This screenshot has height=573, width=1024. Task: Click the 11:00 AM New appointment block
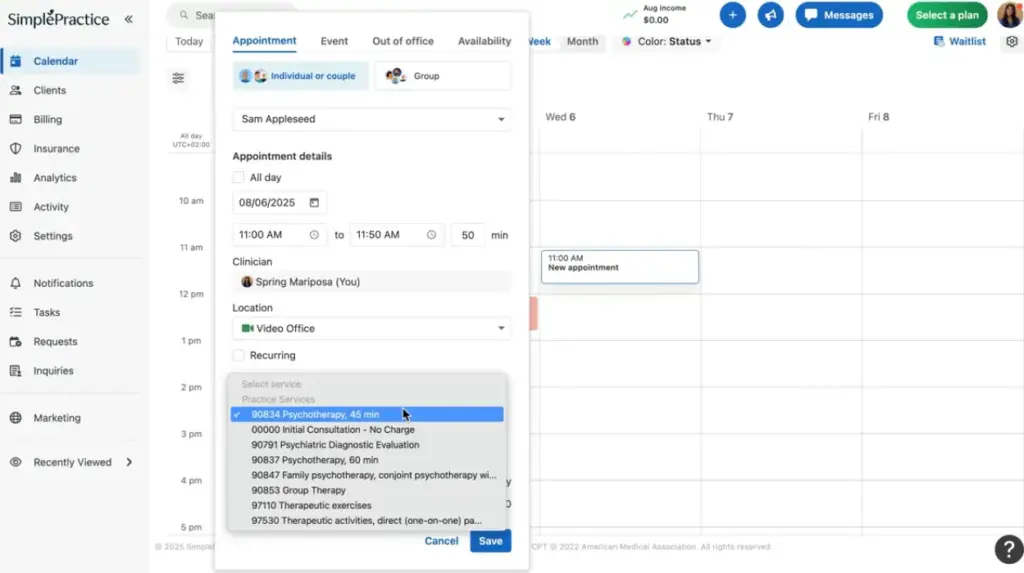(620, 267)
